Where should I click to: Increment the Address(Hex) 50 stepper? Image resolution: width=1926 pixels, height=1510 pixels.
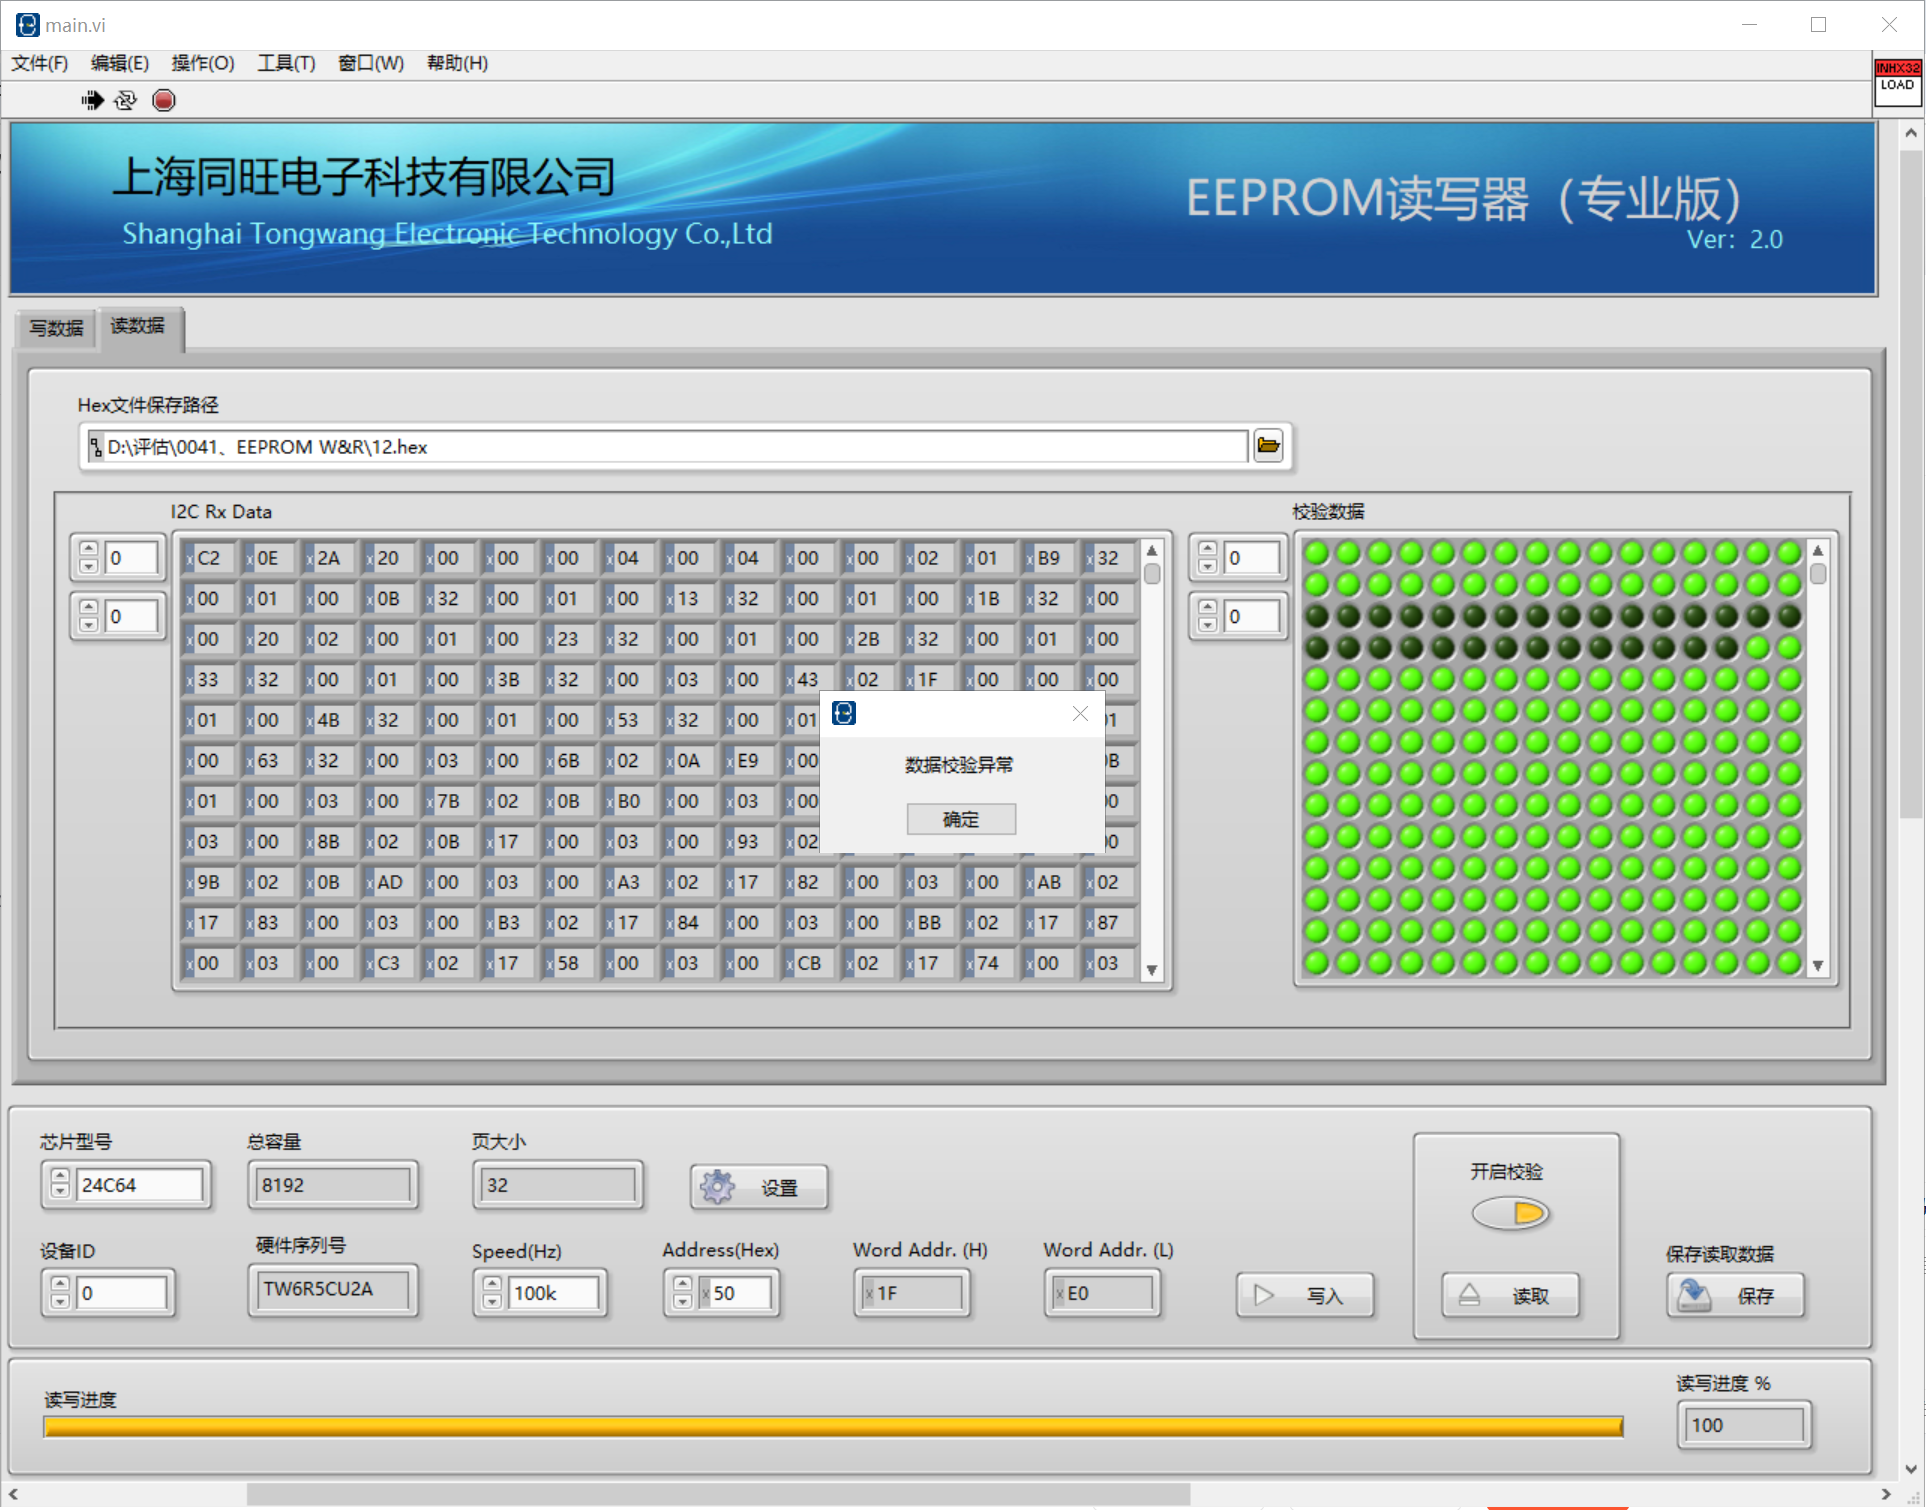(x=682, y=1285)
